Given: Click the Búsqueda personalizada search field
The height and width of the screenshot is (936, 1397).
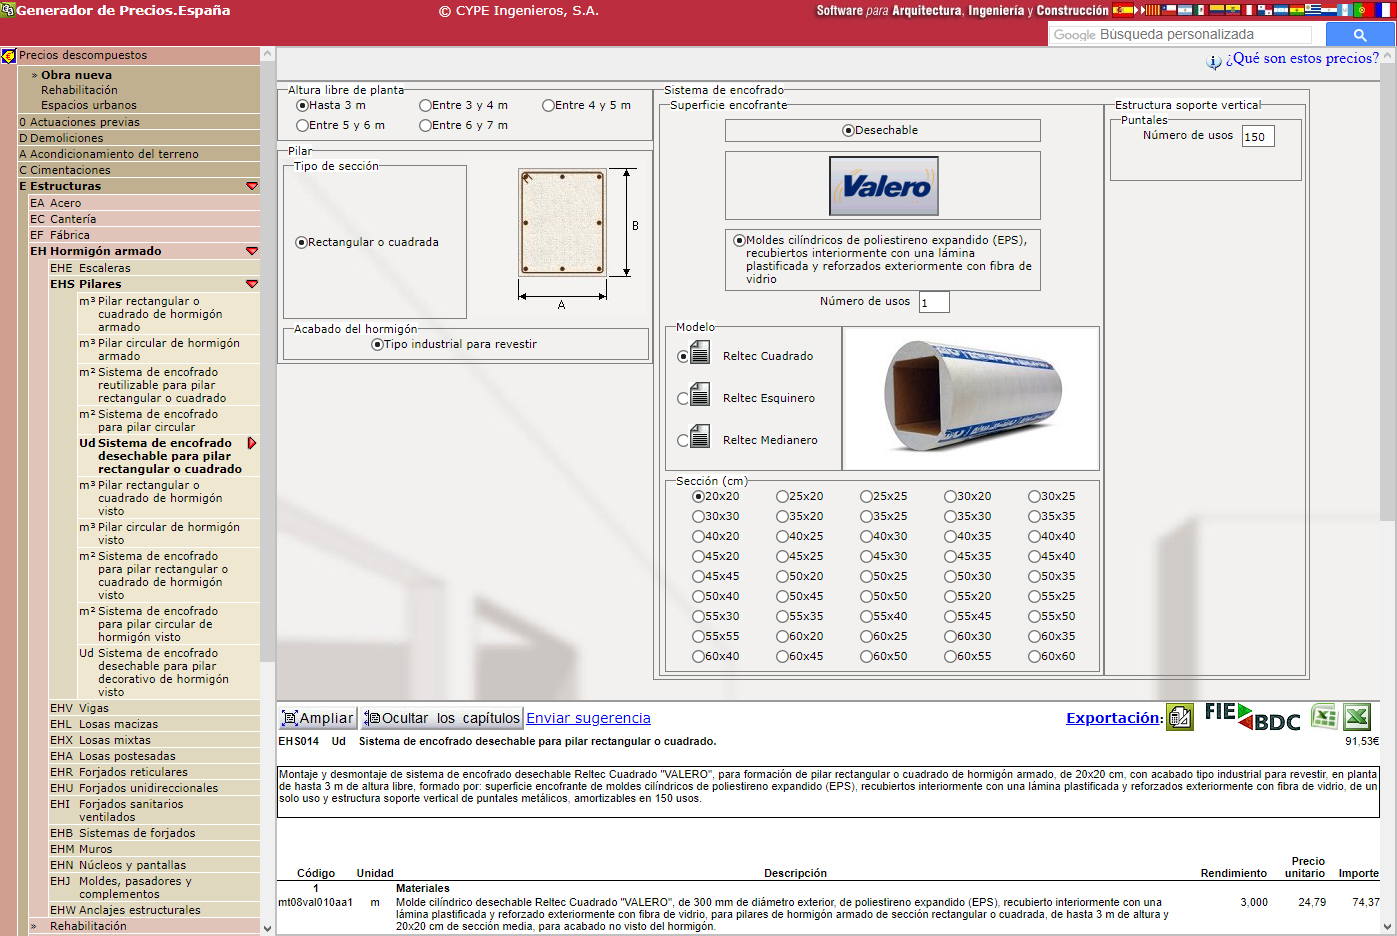Looking at the screenshot, I should tap(1180, 34).
